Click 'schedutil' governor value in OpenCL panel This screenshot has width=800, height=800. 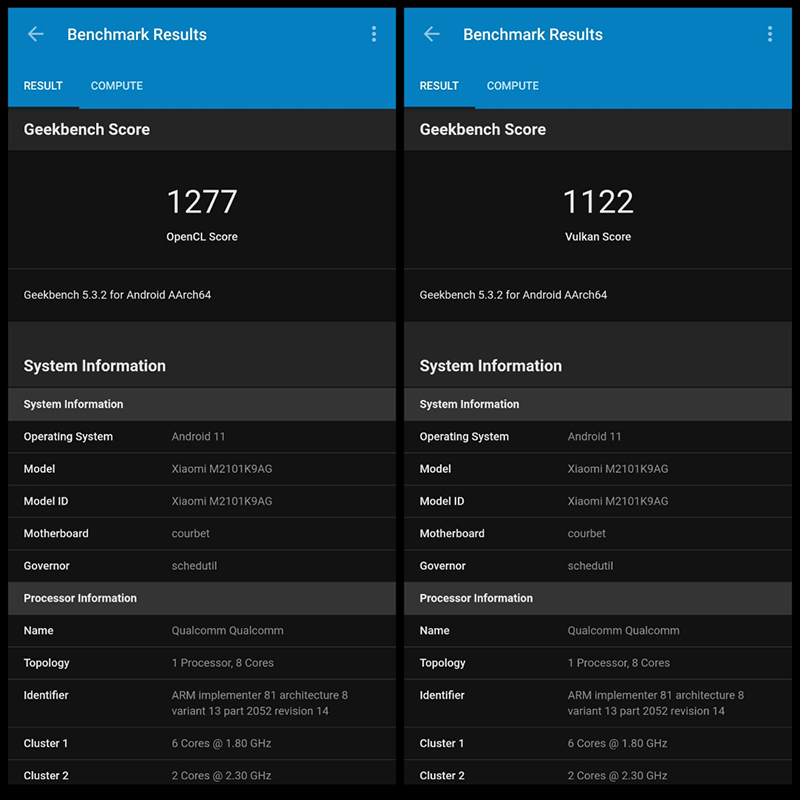click(194, 566)
